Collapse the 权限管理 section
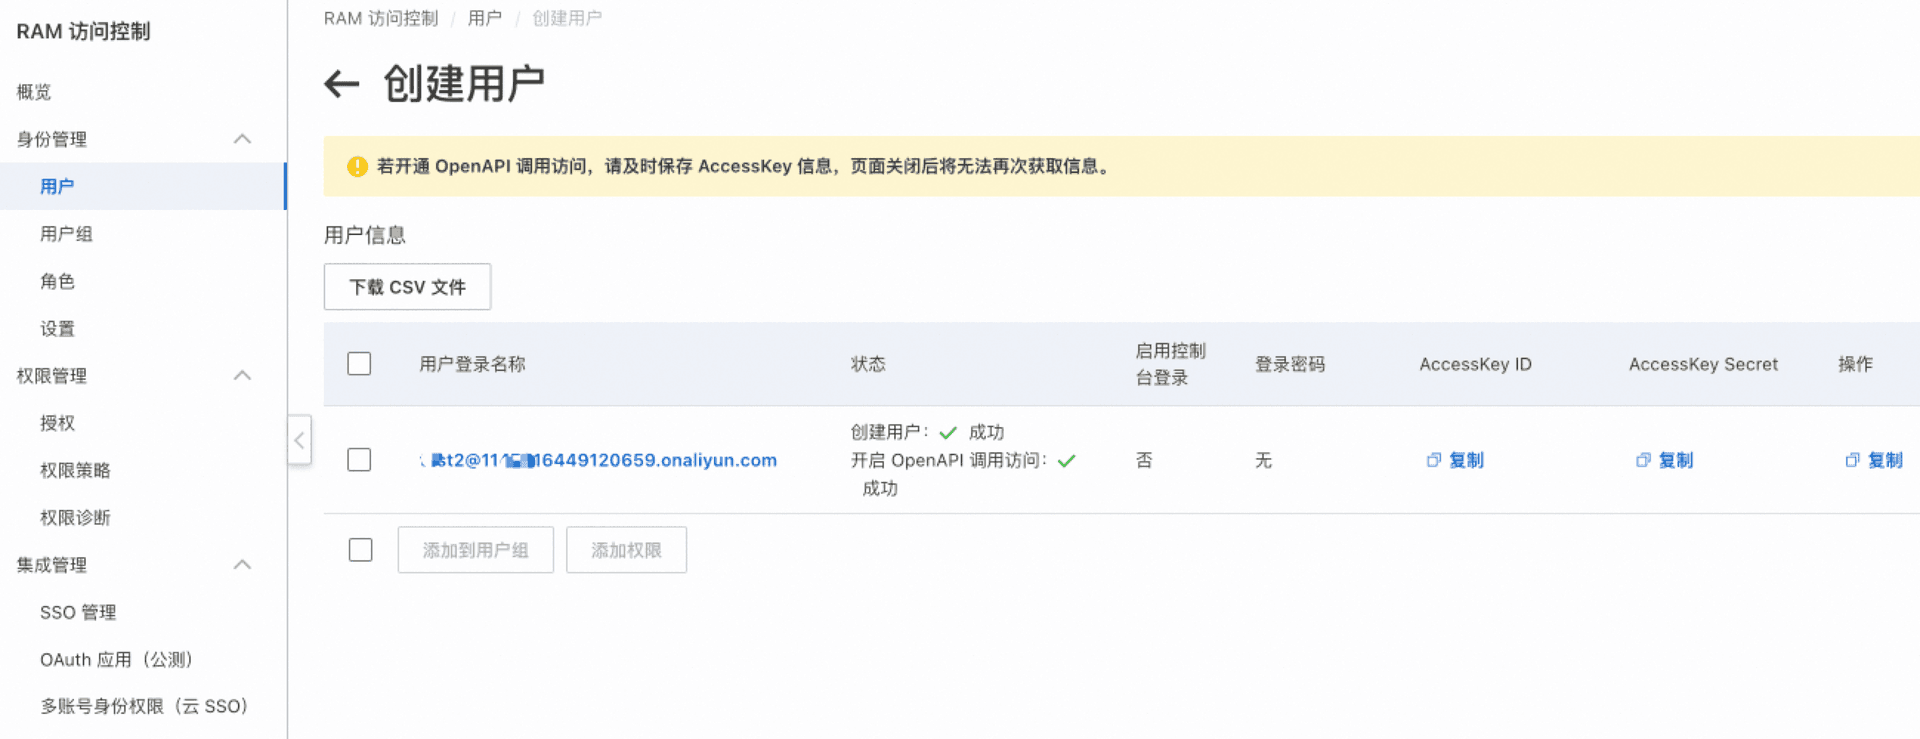 (242, 376)
